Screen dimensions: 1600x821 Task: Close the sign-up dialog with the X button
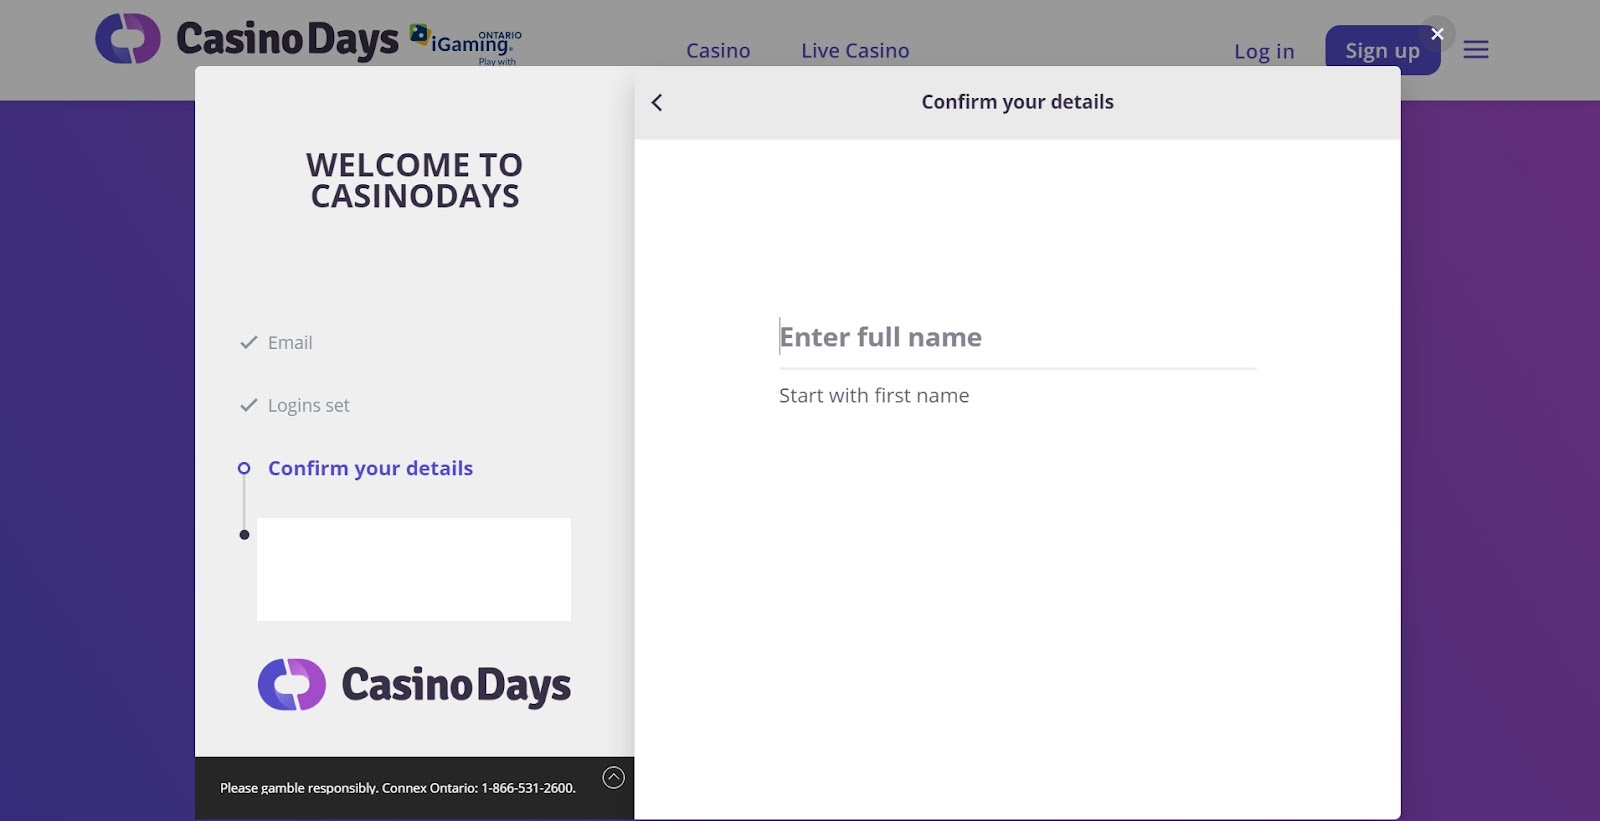click(1437, 34)
